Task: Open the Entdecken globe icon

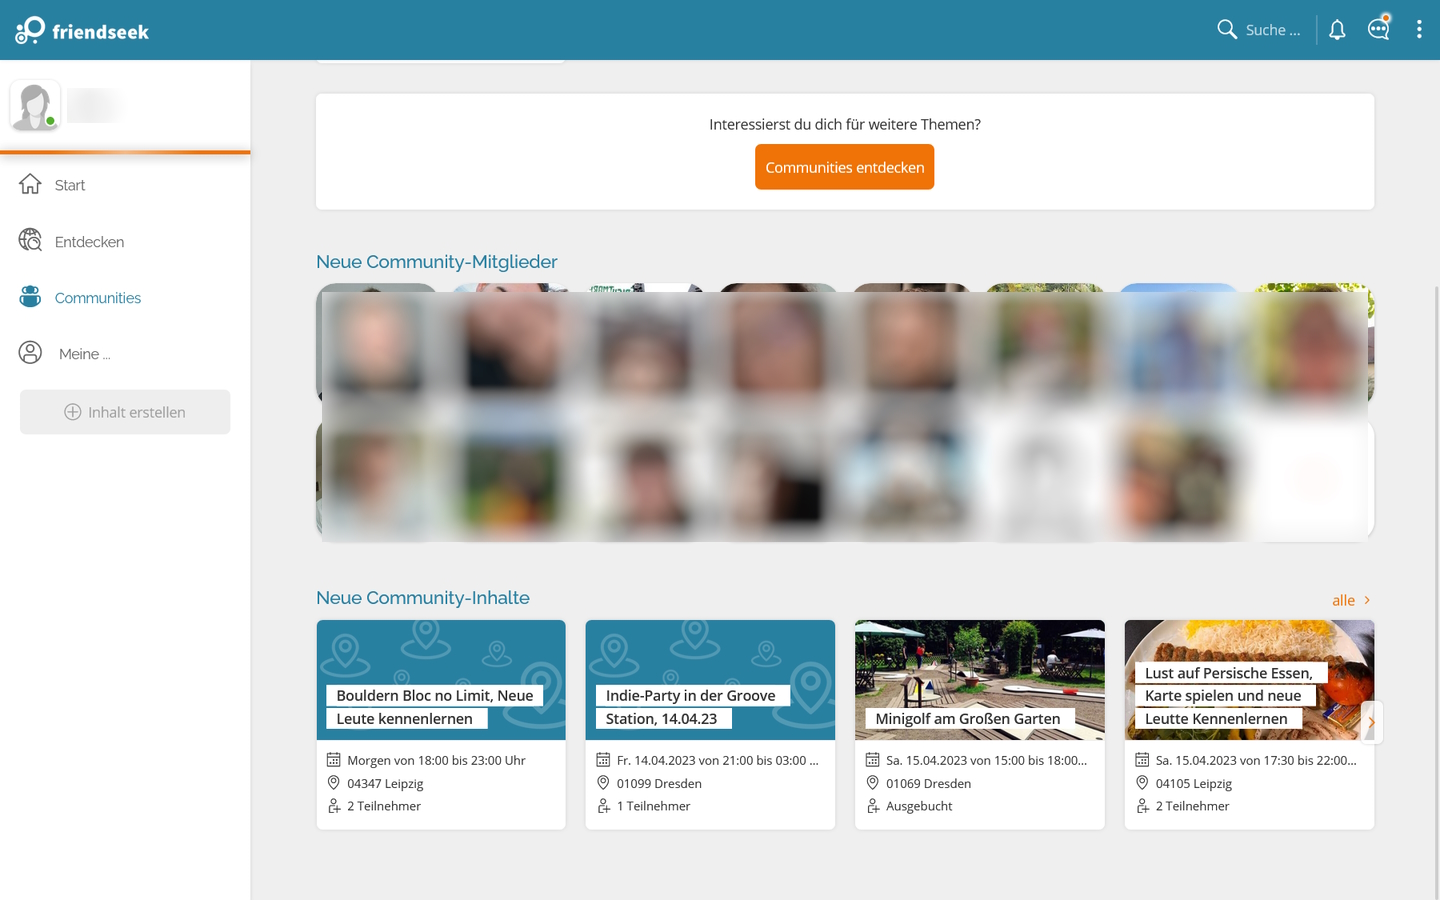Action: click(30, 241)
